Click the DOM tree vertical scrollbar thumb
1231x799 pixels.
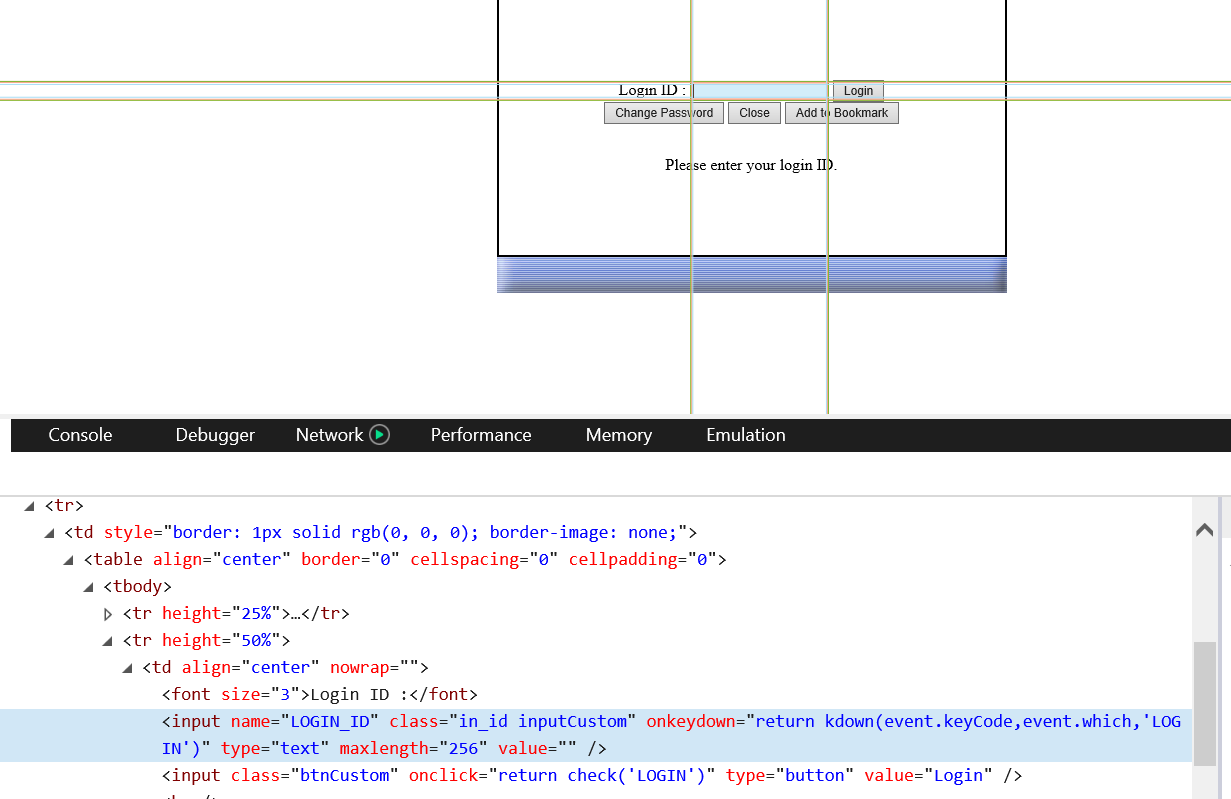tap(1204, 704)
